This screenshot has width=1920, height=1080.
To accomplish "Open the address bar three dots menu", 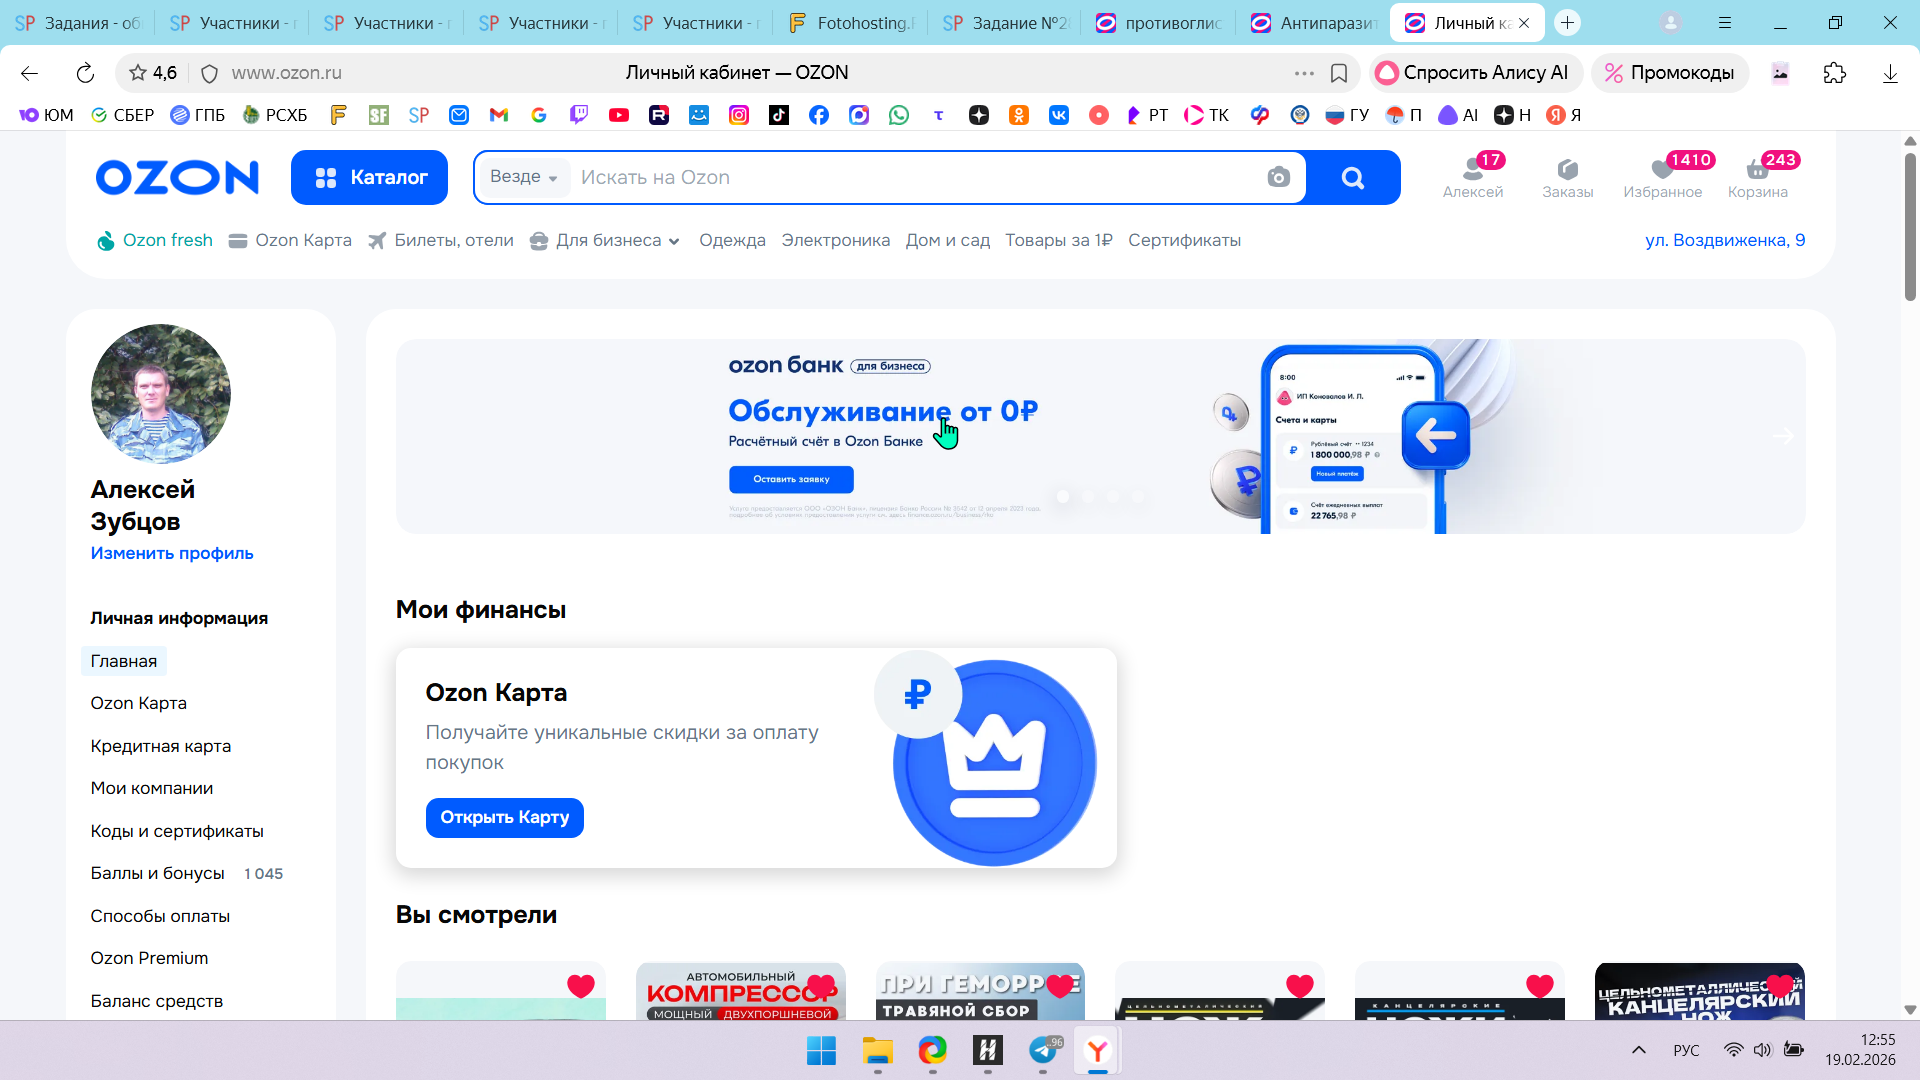I will [x=1304, y=73].
